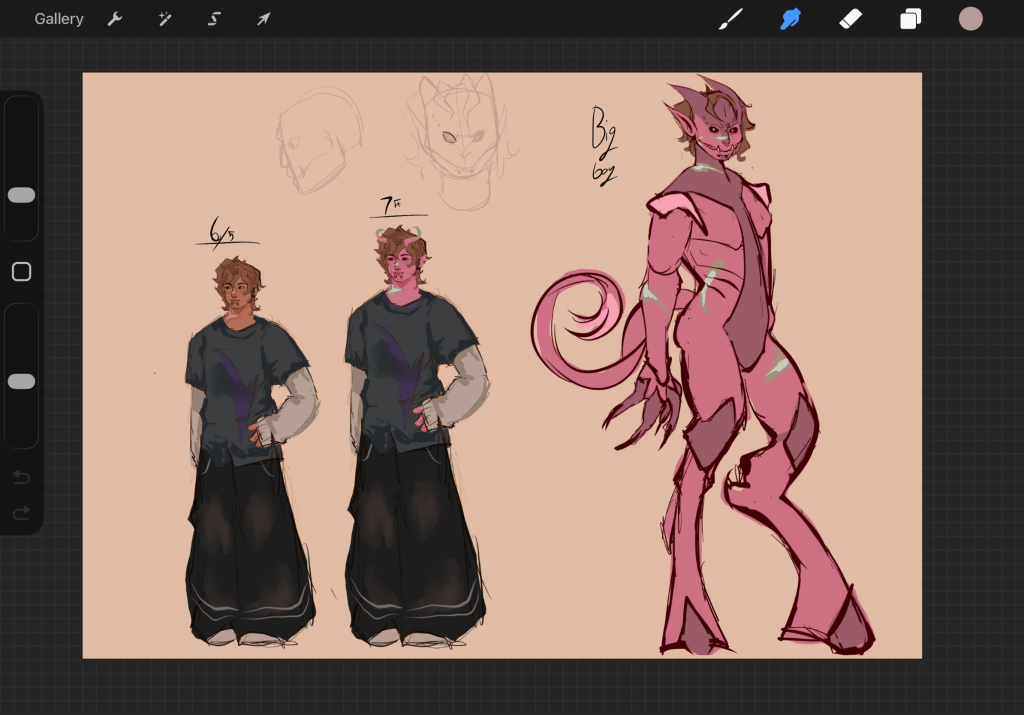Select the Paint brush tool
Image resolution: width=1024 pixels, height=715 pixels.
(731, 19)
